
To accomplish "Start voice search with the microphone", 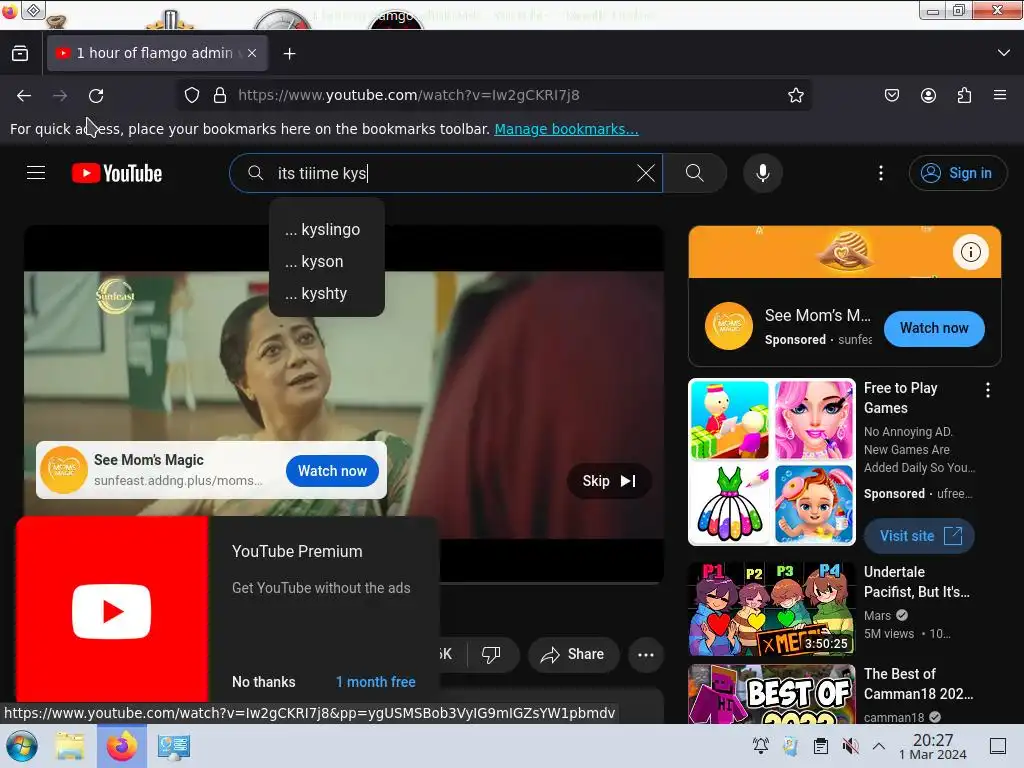I will tap(763, 173).
